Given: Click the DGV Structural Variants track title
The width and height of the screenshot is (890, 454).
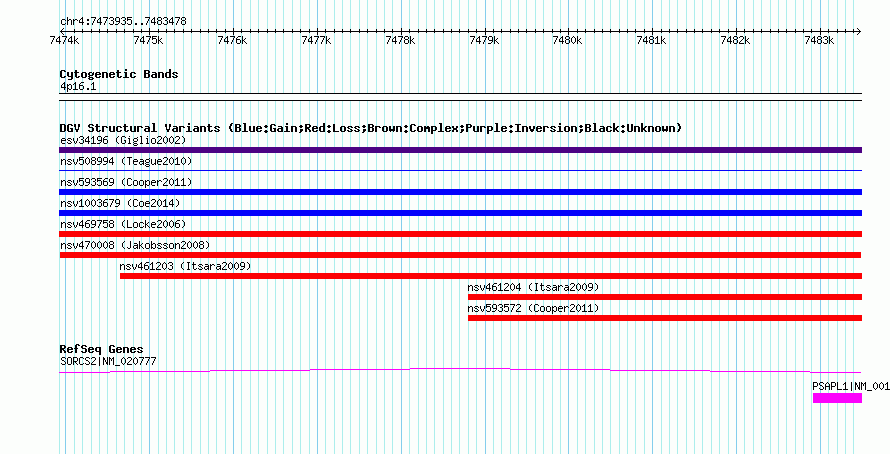Looking at the screenshot, I should pyautogui.click(x=371, y=128).
